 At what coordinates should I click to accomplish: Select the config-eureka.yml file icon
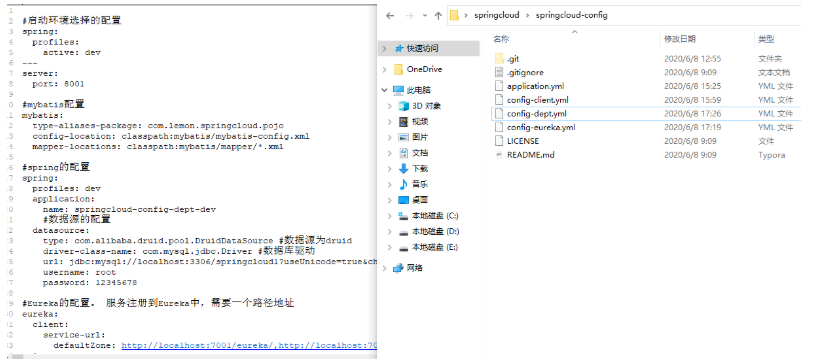499,127
